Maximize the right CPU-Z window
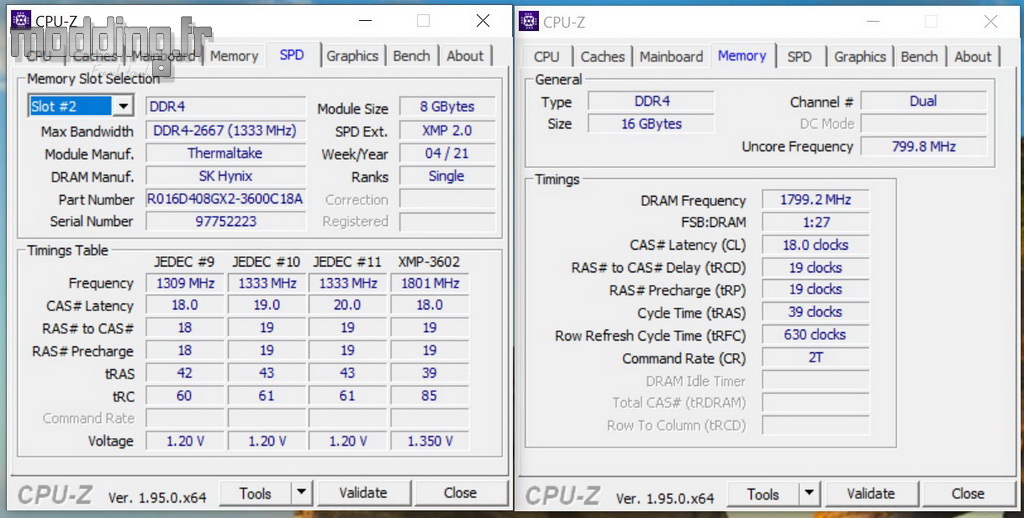Viewport: 1024px width, 518px height. [x=931, y=22]
